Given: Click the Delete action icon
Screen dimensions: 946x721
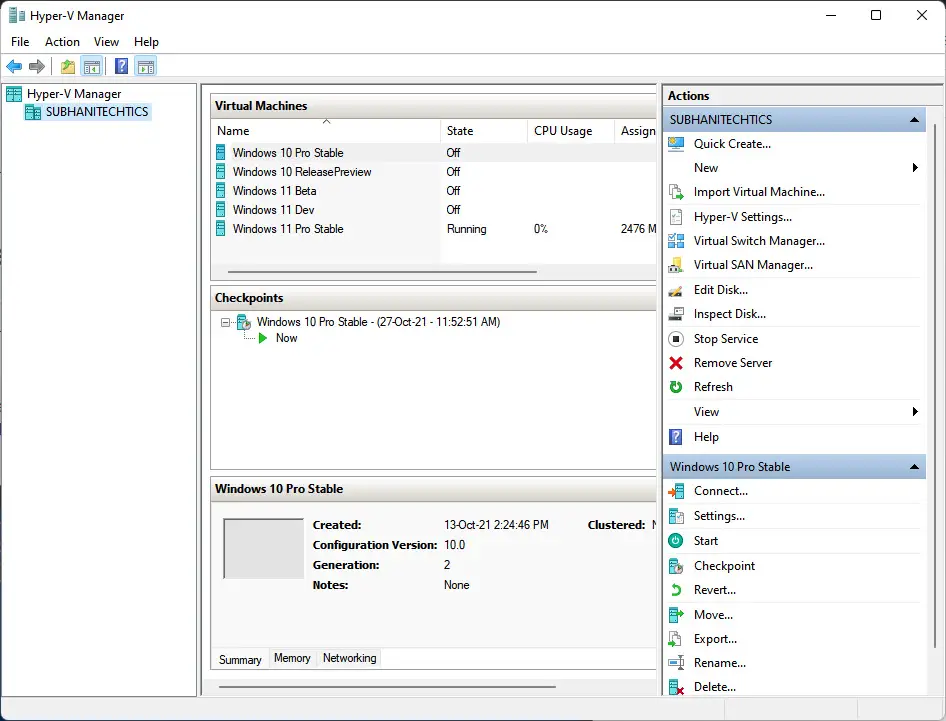Looking at the screenshot, I should (x=676, y=687).
